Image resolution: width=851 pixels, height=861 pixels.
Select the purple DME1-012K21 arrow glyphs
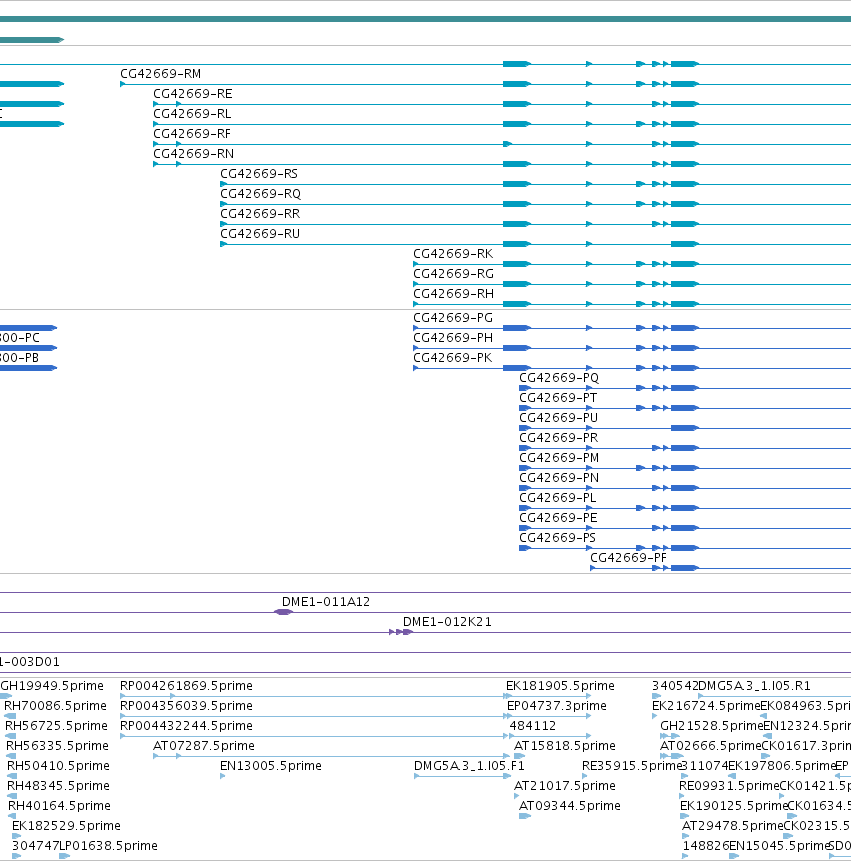401,632
